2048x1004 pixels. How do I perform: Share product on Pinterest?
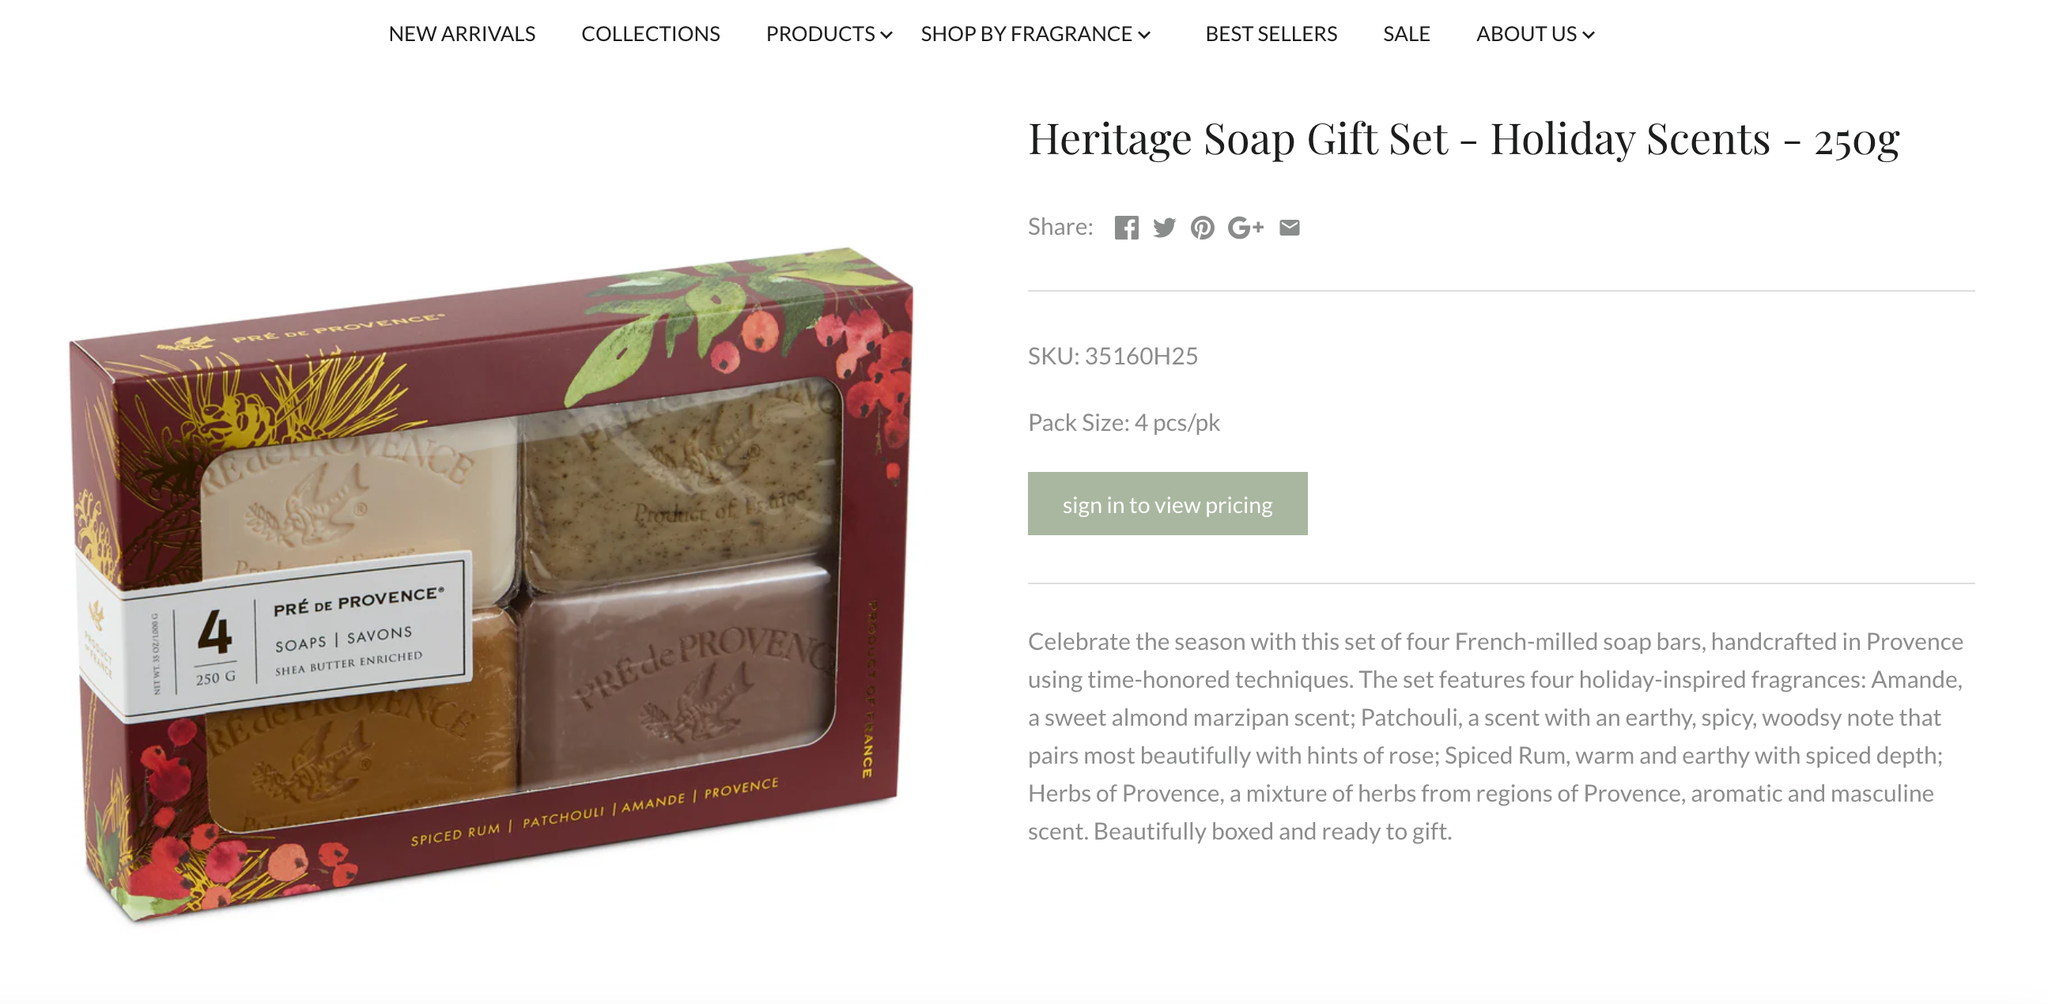click(x=1202, y=228)
